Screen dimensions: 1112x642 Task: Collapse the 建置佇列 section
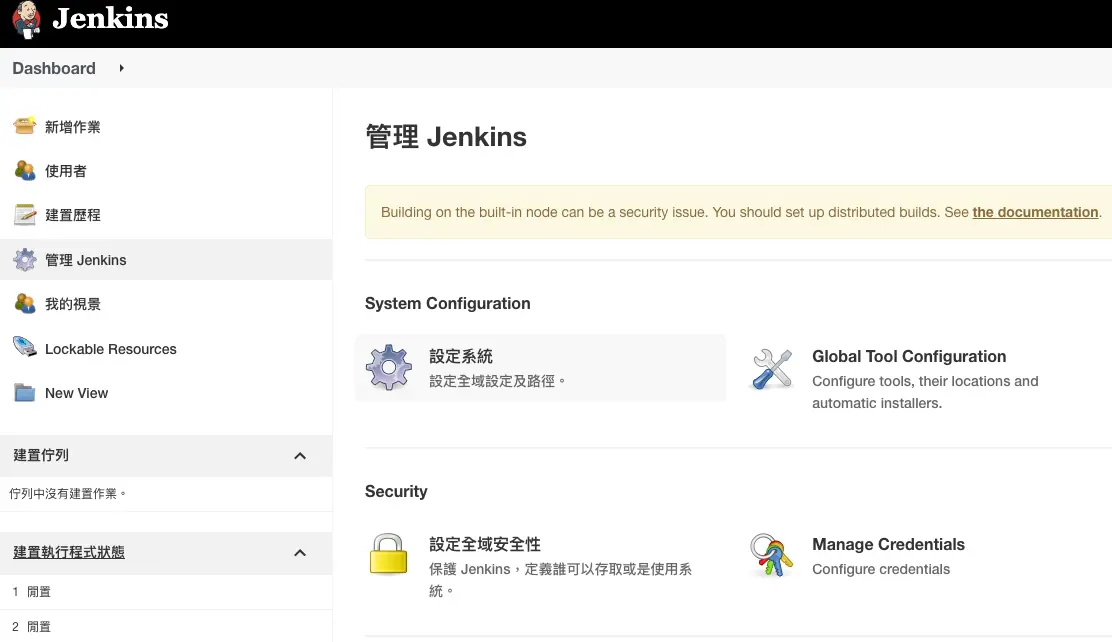(x=299, y=454)
